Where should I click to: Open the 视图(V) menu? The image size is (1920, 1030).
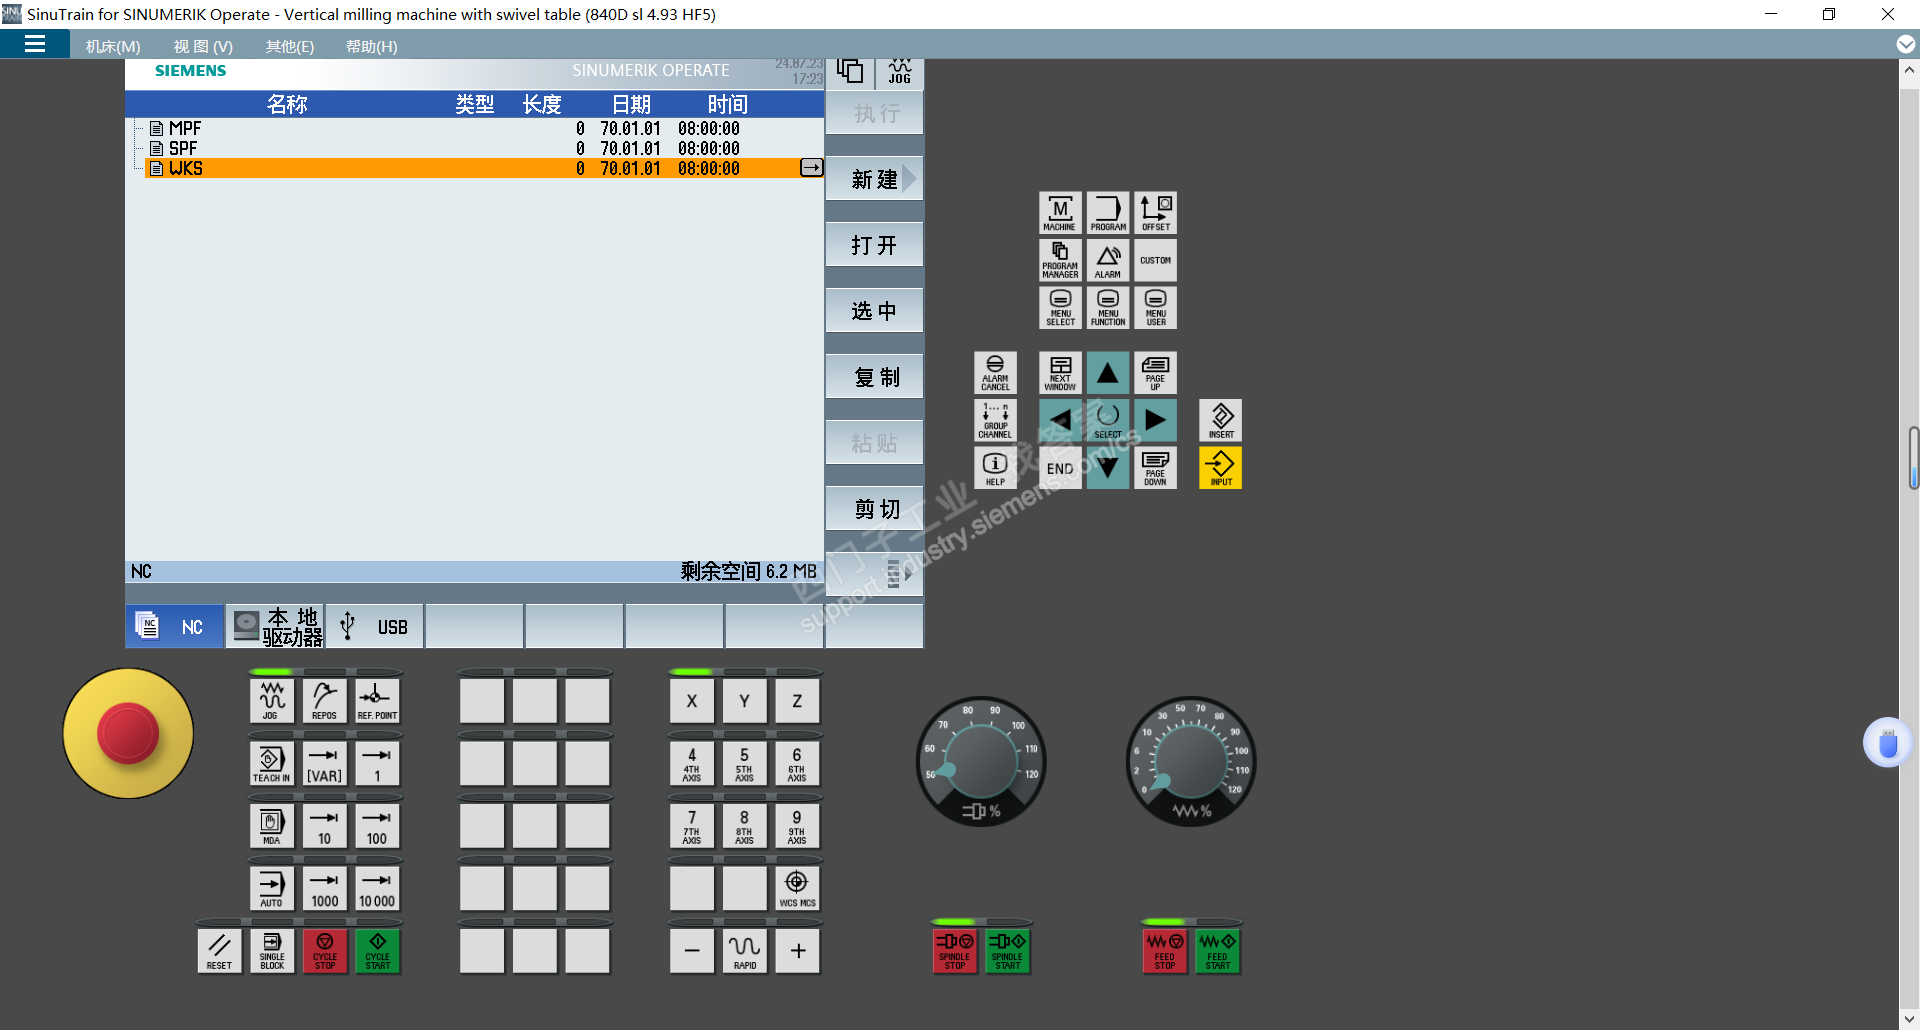pyautogui.click(x=203, y=46)
